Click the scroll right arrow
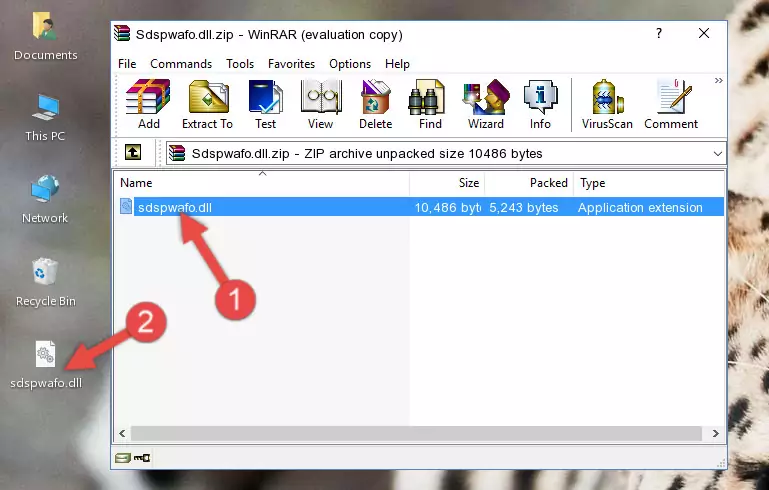This screenshot has width=769, height=490. [715, 434]
